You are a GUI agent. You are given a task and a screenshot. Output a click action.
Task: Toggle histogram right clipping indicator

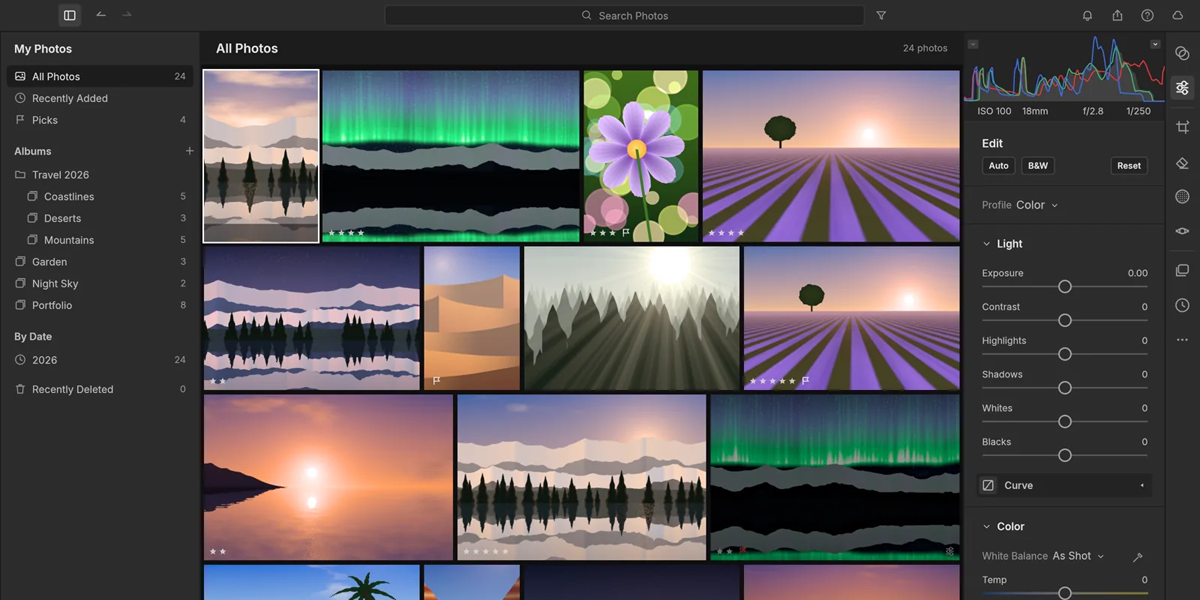pos(1155,45)
